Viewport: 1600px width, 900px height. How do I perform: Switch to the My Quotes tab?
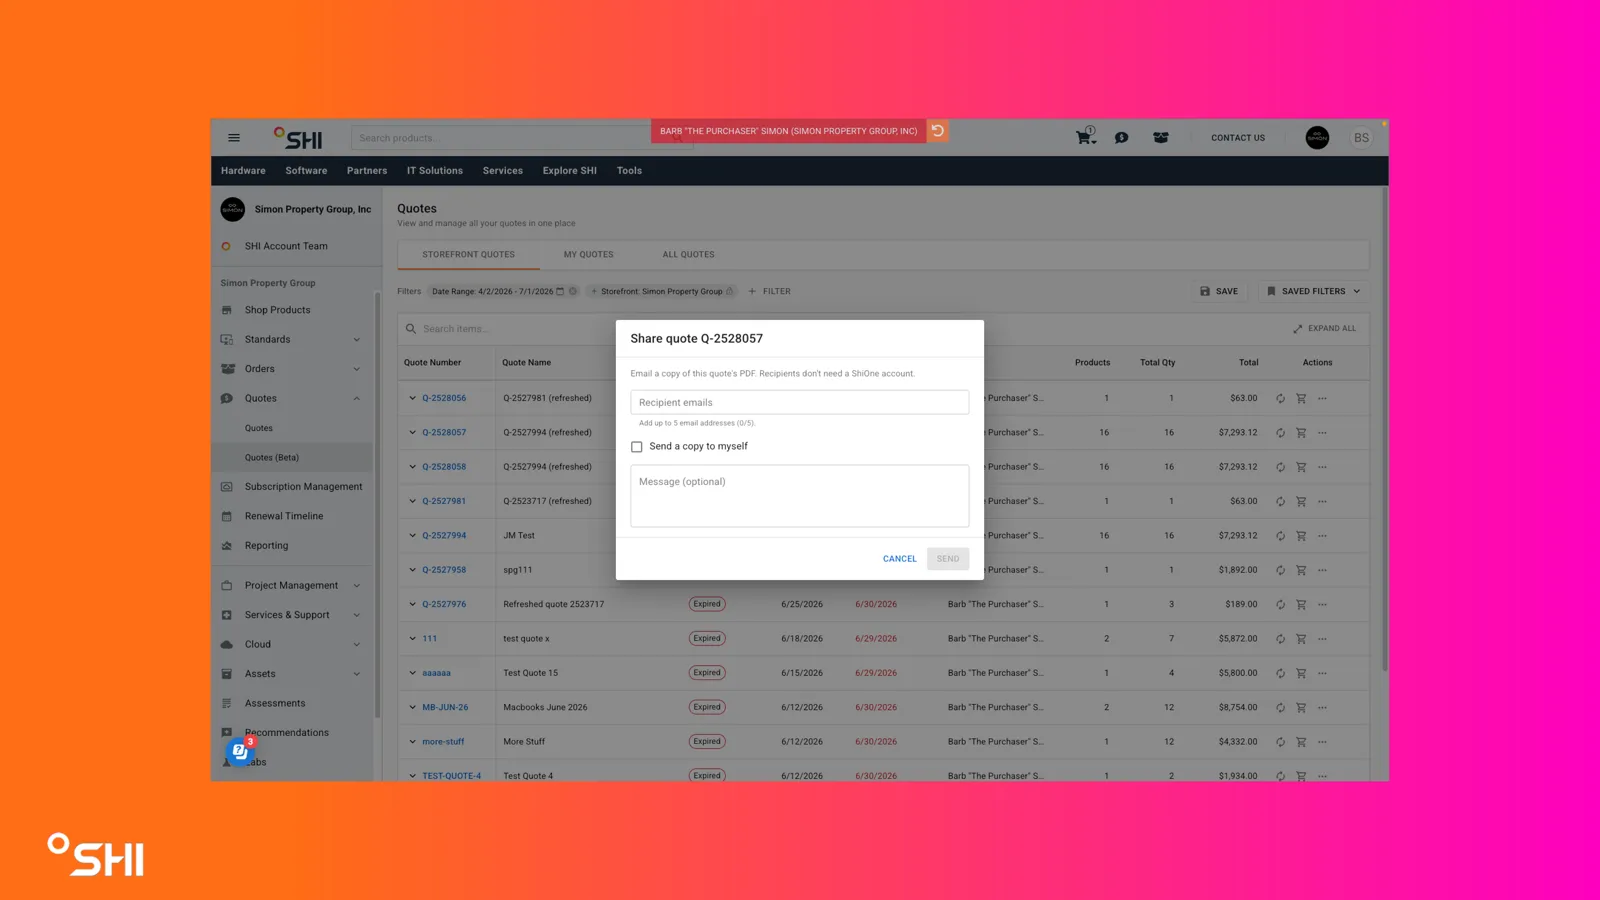[x=588, y=254]
